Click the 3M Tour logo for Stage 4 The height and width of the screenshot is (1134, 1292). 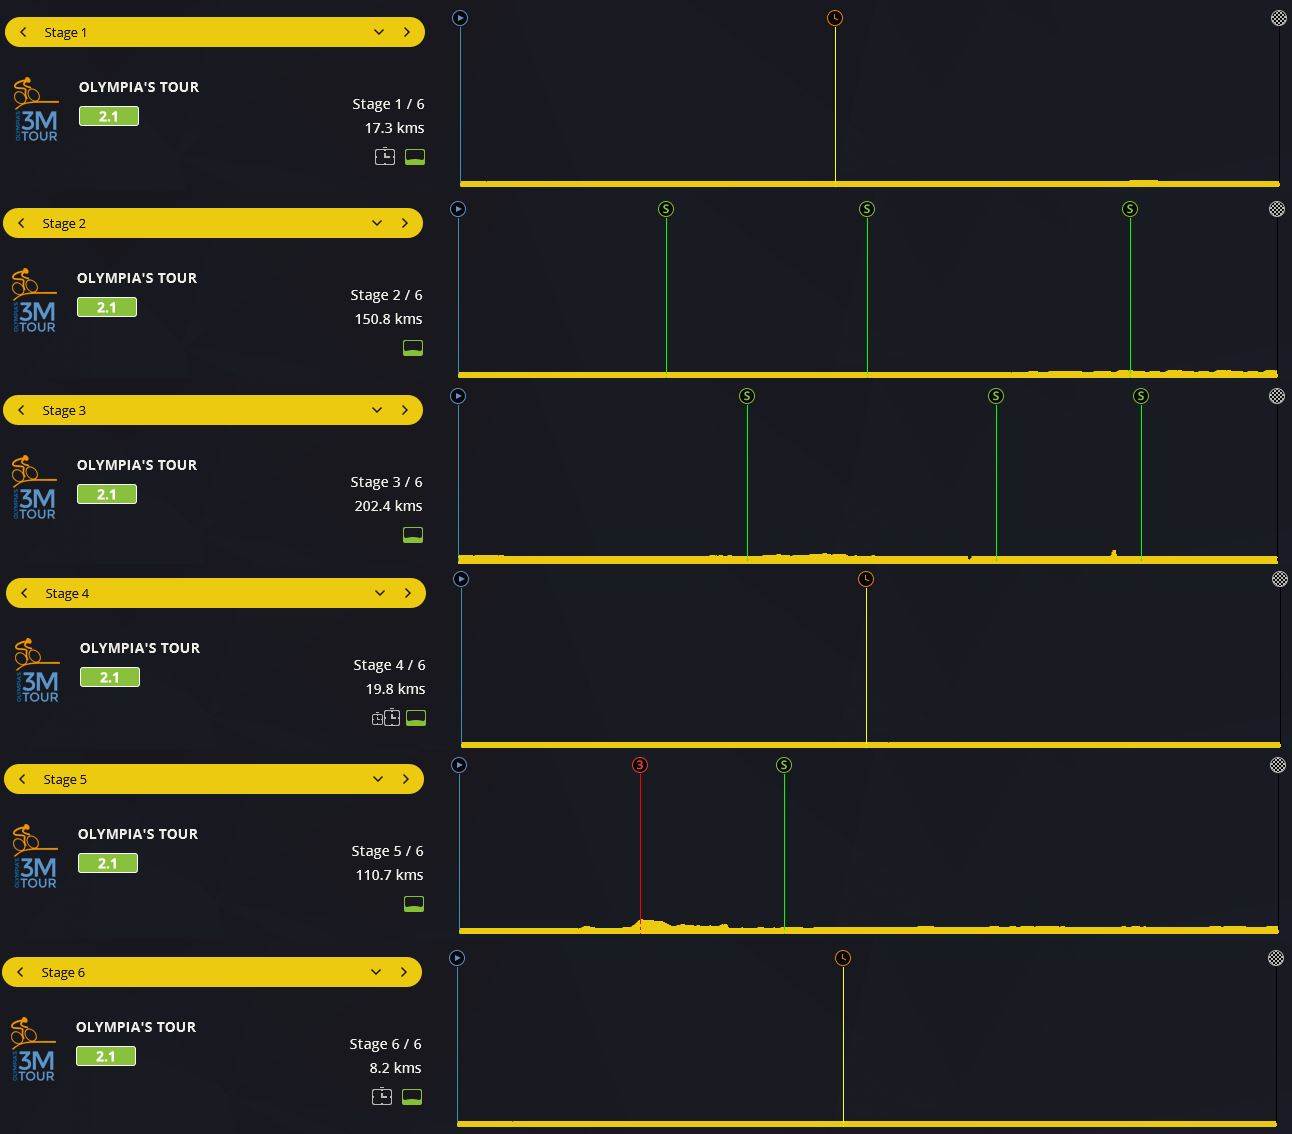point(37,671)
